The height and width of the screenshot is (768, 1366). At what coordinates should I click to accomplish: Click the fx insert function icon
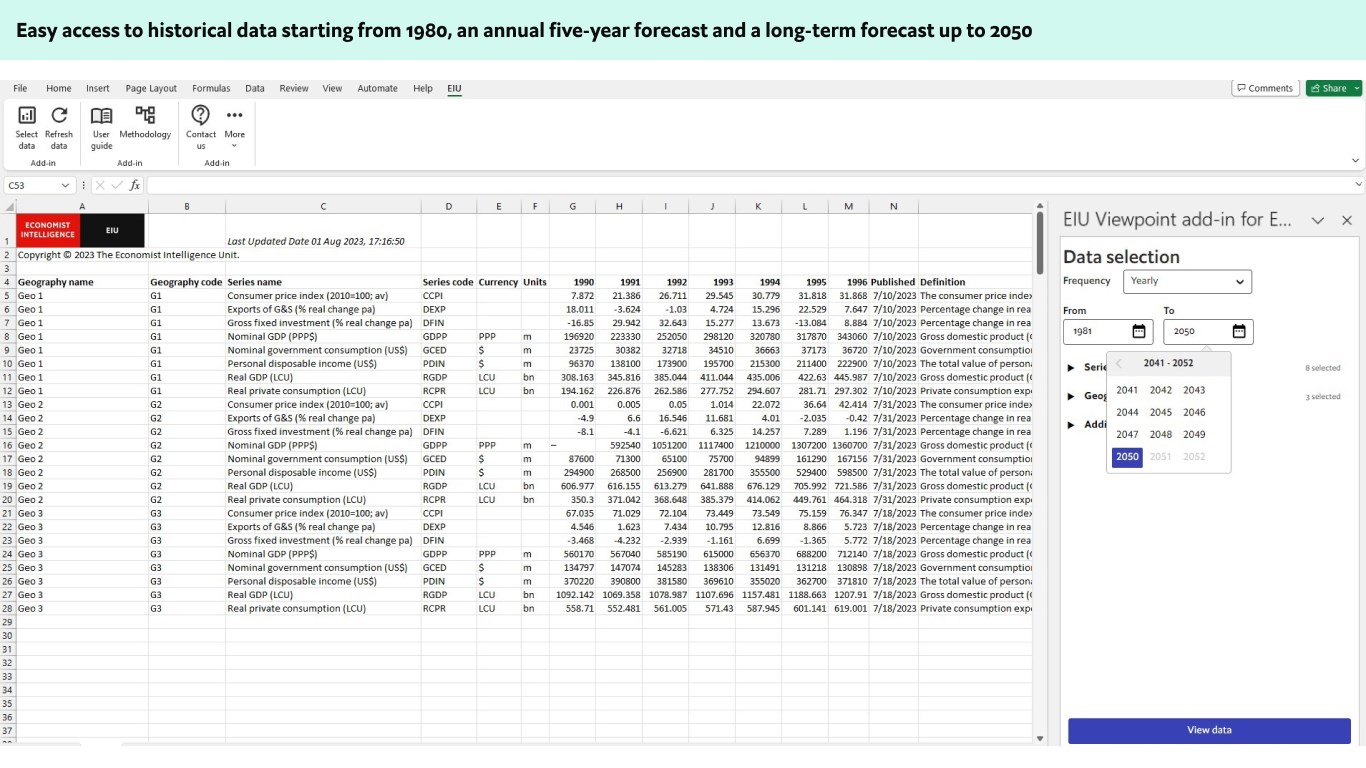coord(135,185)
